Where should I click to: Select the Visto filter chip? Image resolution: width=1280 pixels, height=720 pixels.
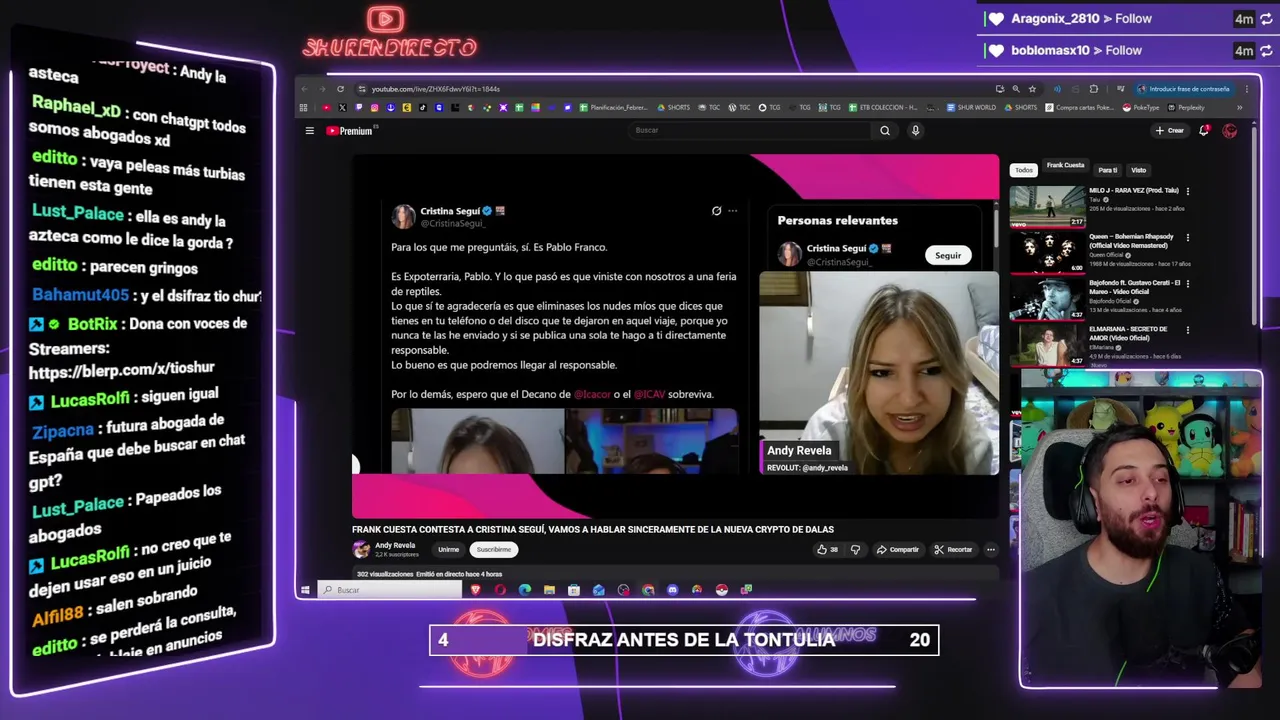click(x=1138, y=170)
